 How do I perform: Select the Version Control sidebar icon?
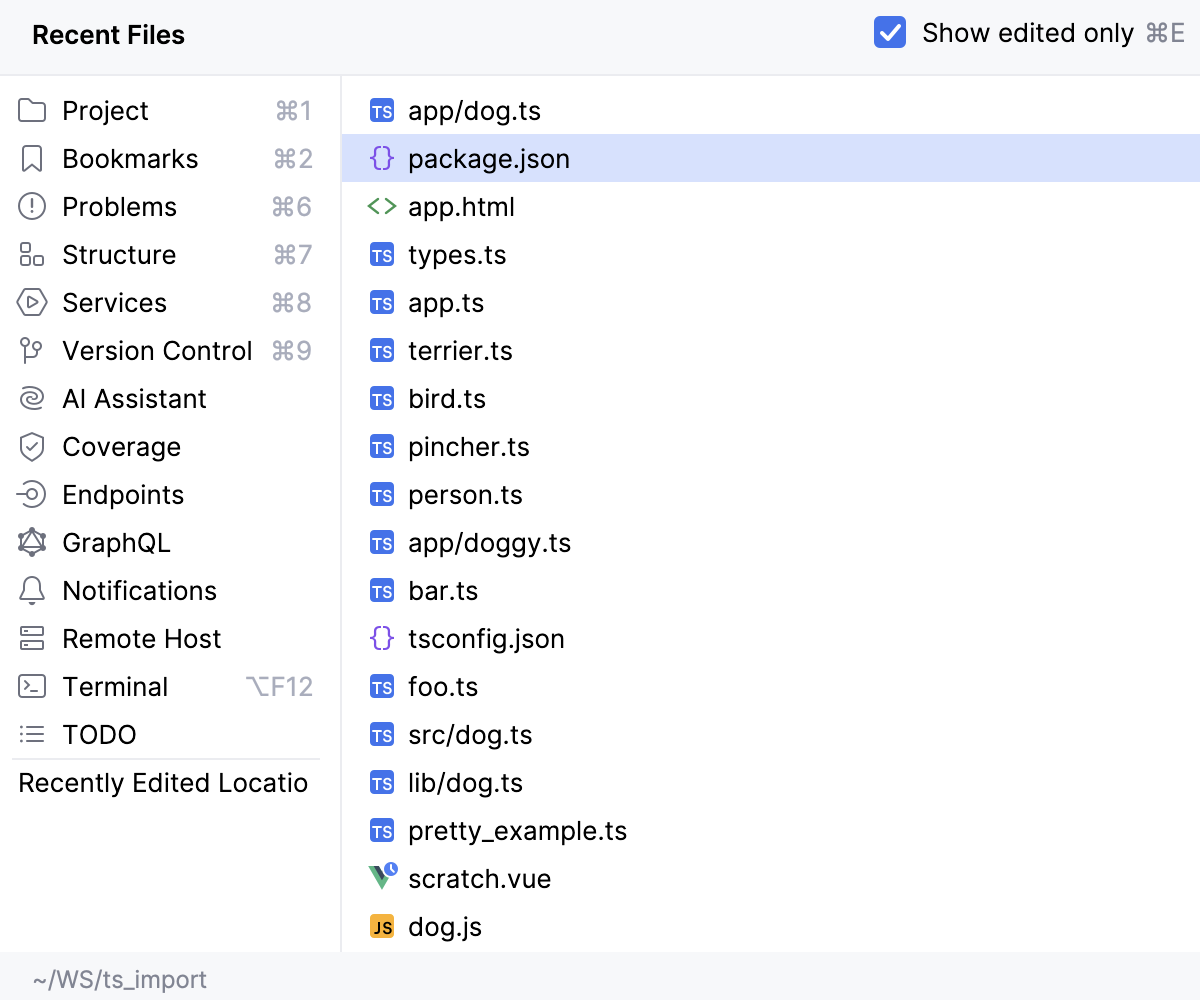coord(156,350)
